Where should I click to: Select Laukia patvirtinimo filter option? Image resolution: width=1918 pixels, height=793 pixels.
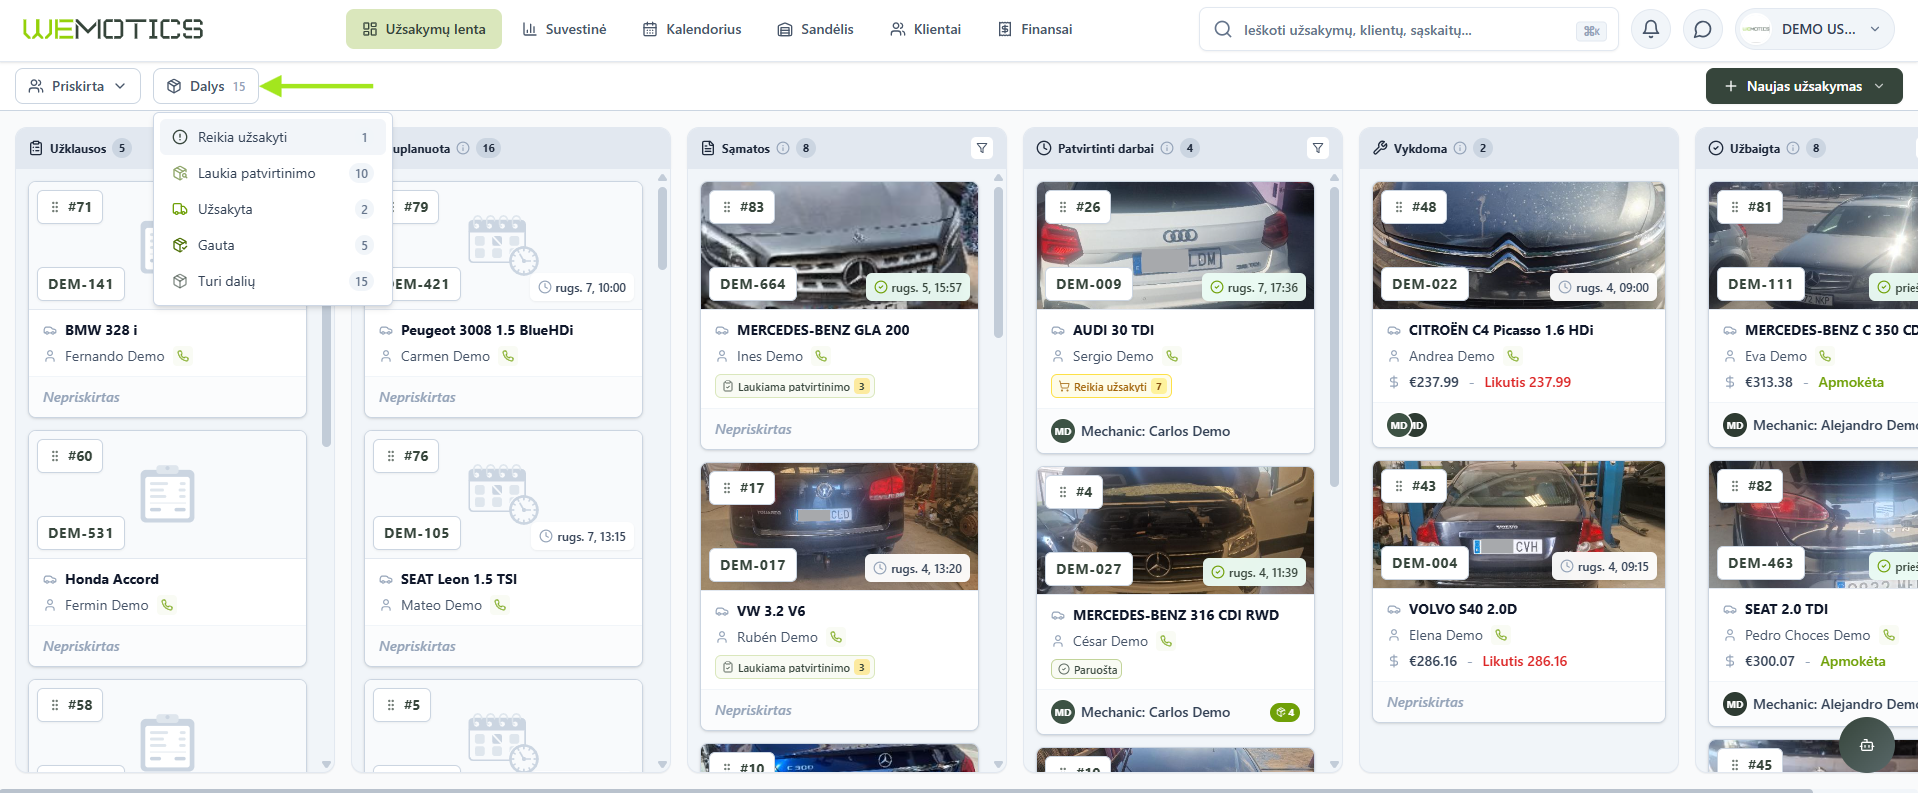pos(272,173)
